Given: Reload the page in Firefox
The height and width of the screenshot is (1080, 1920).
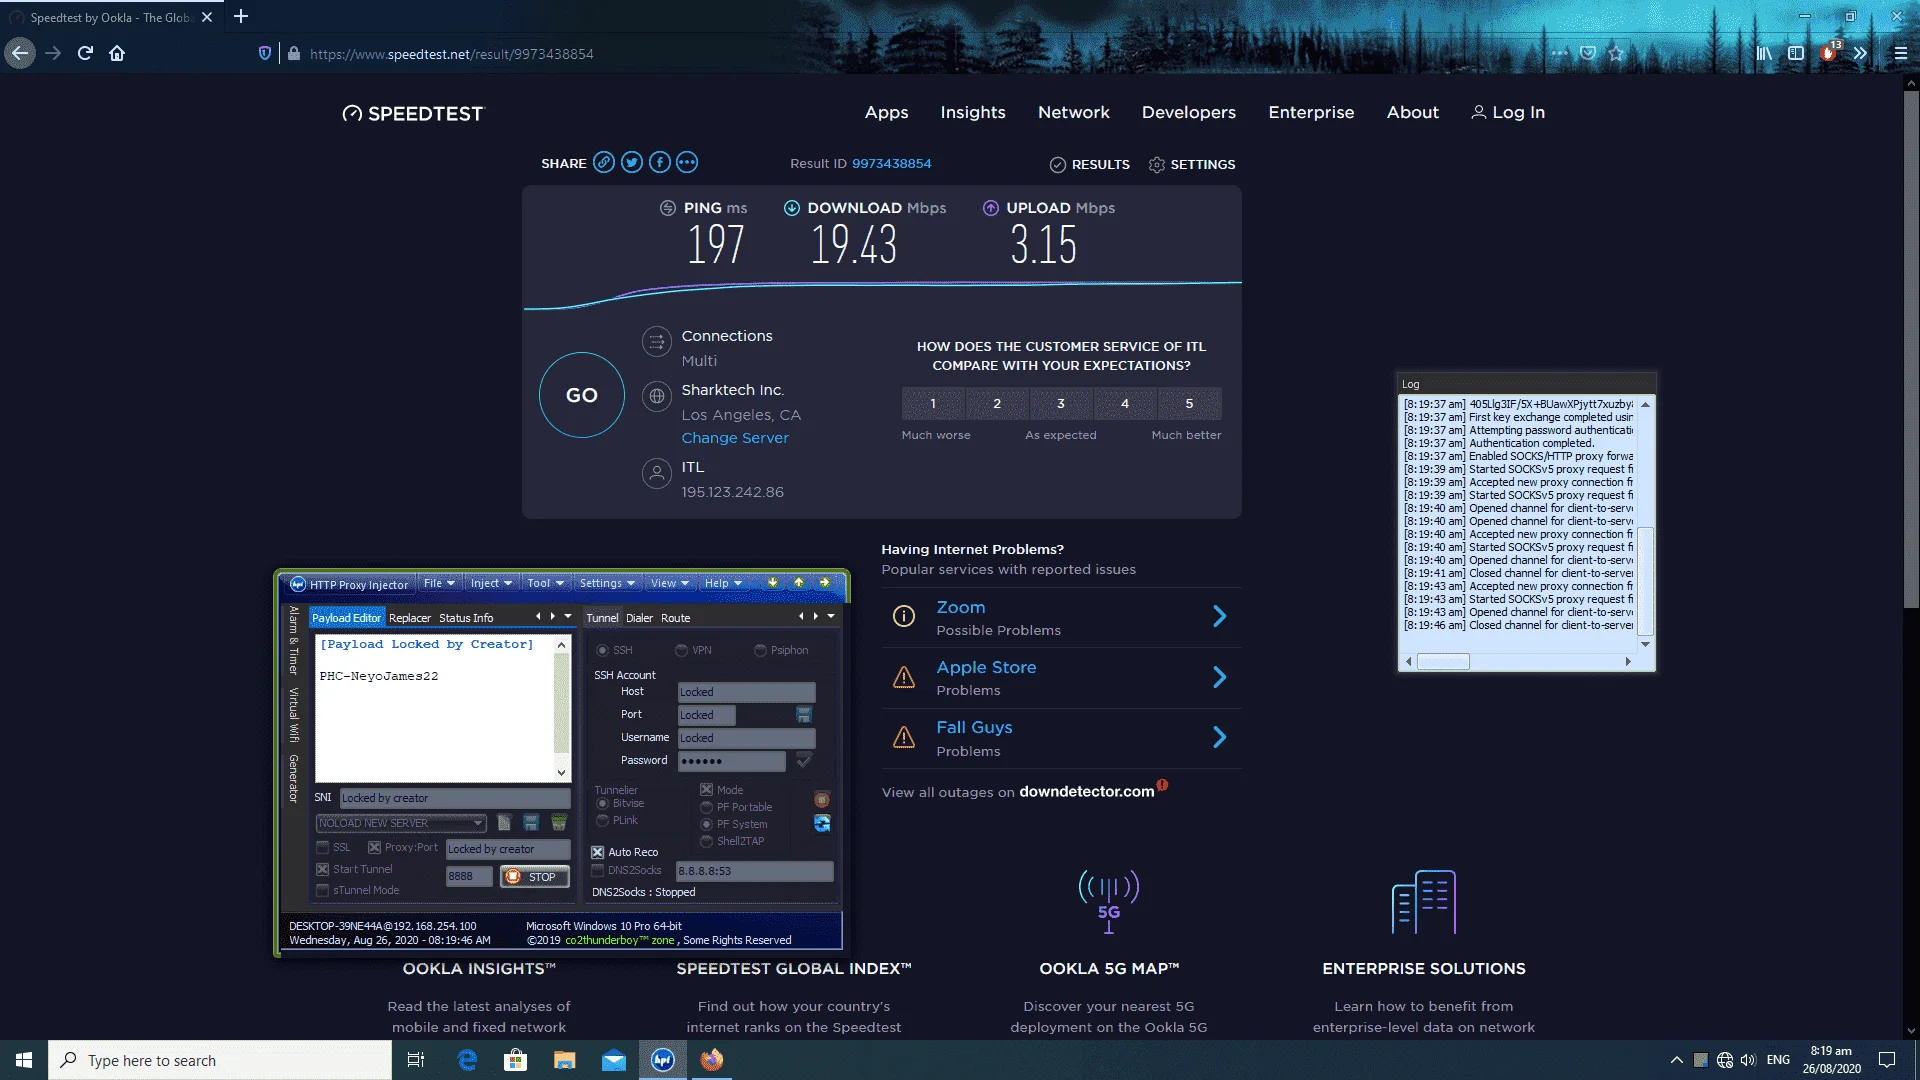Looking at the screenshot, I should tap(85, 53).
